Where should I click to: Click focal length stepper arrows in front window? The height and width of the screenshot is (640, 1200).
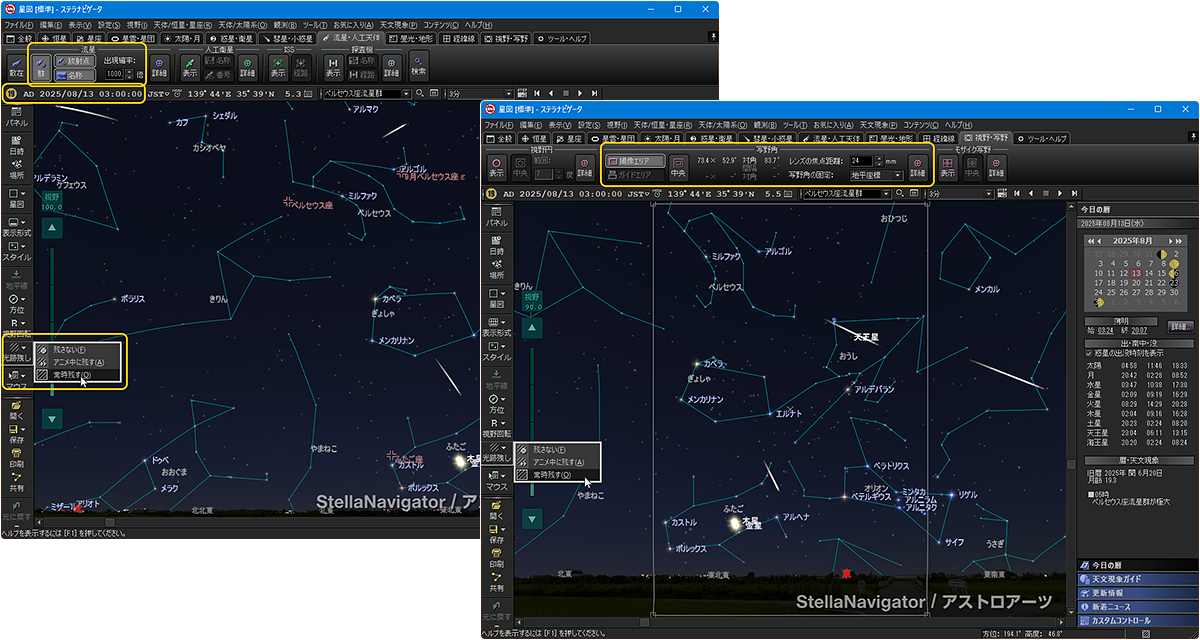879,160
